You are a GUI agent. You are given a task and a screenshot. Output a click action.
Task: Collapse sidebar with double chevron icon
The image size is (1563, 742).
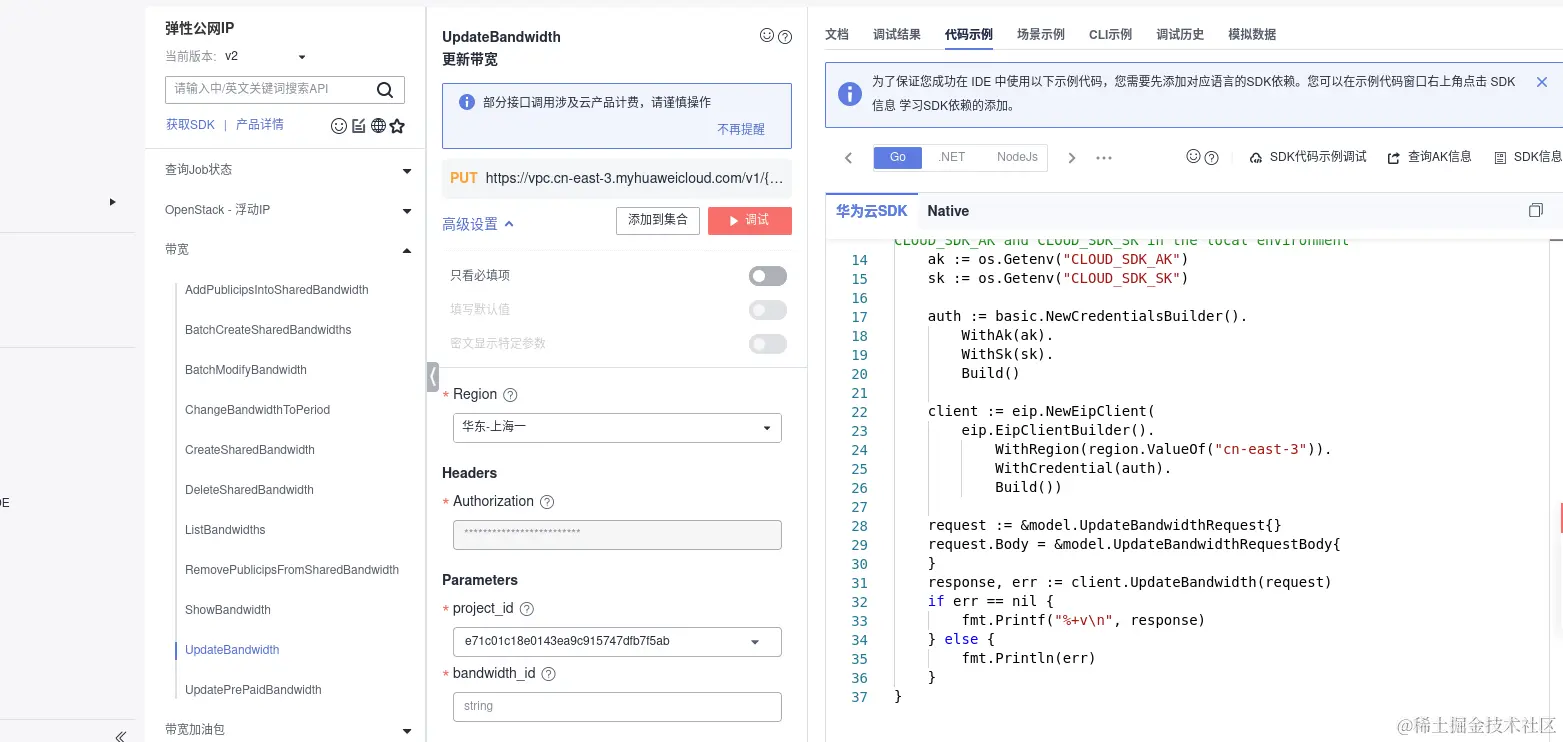pyautogui.click(x=120, y=736)
